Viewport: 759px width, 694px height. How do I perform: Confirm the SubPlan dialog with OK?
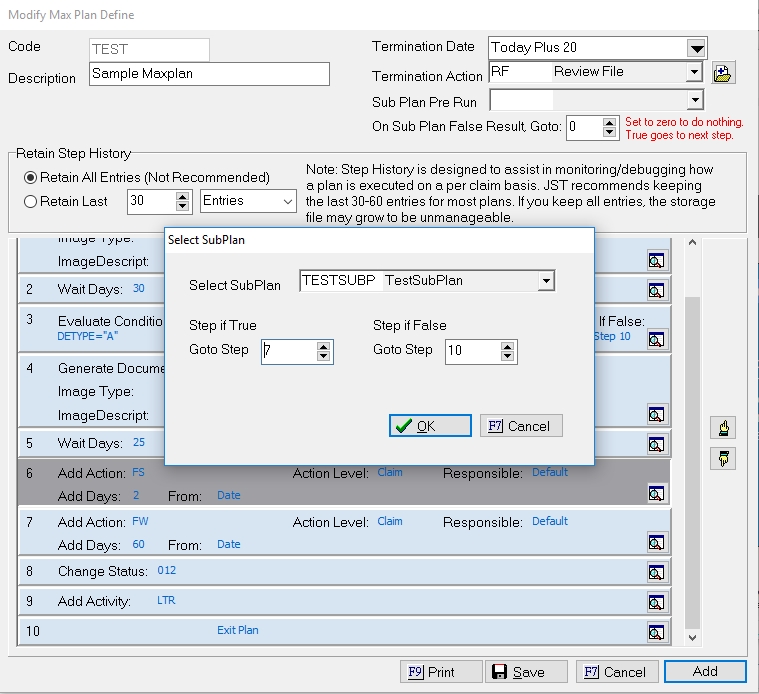tap(430, 426)
